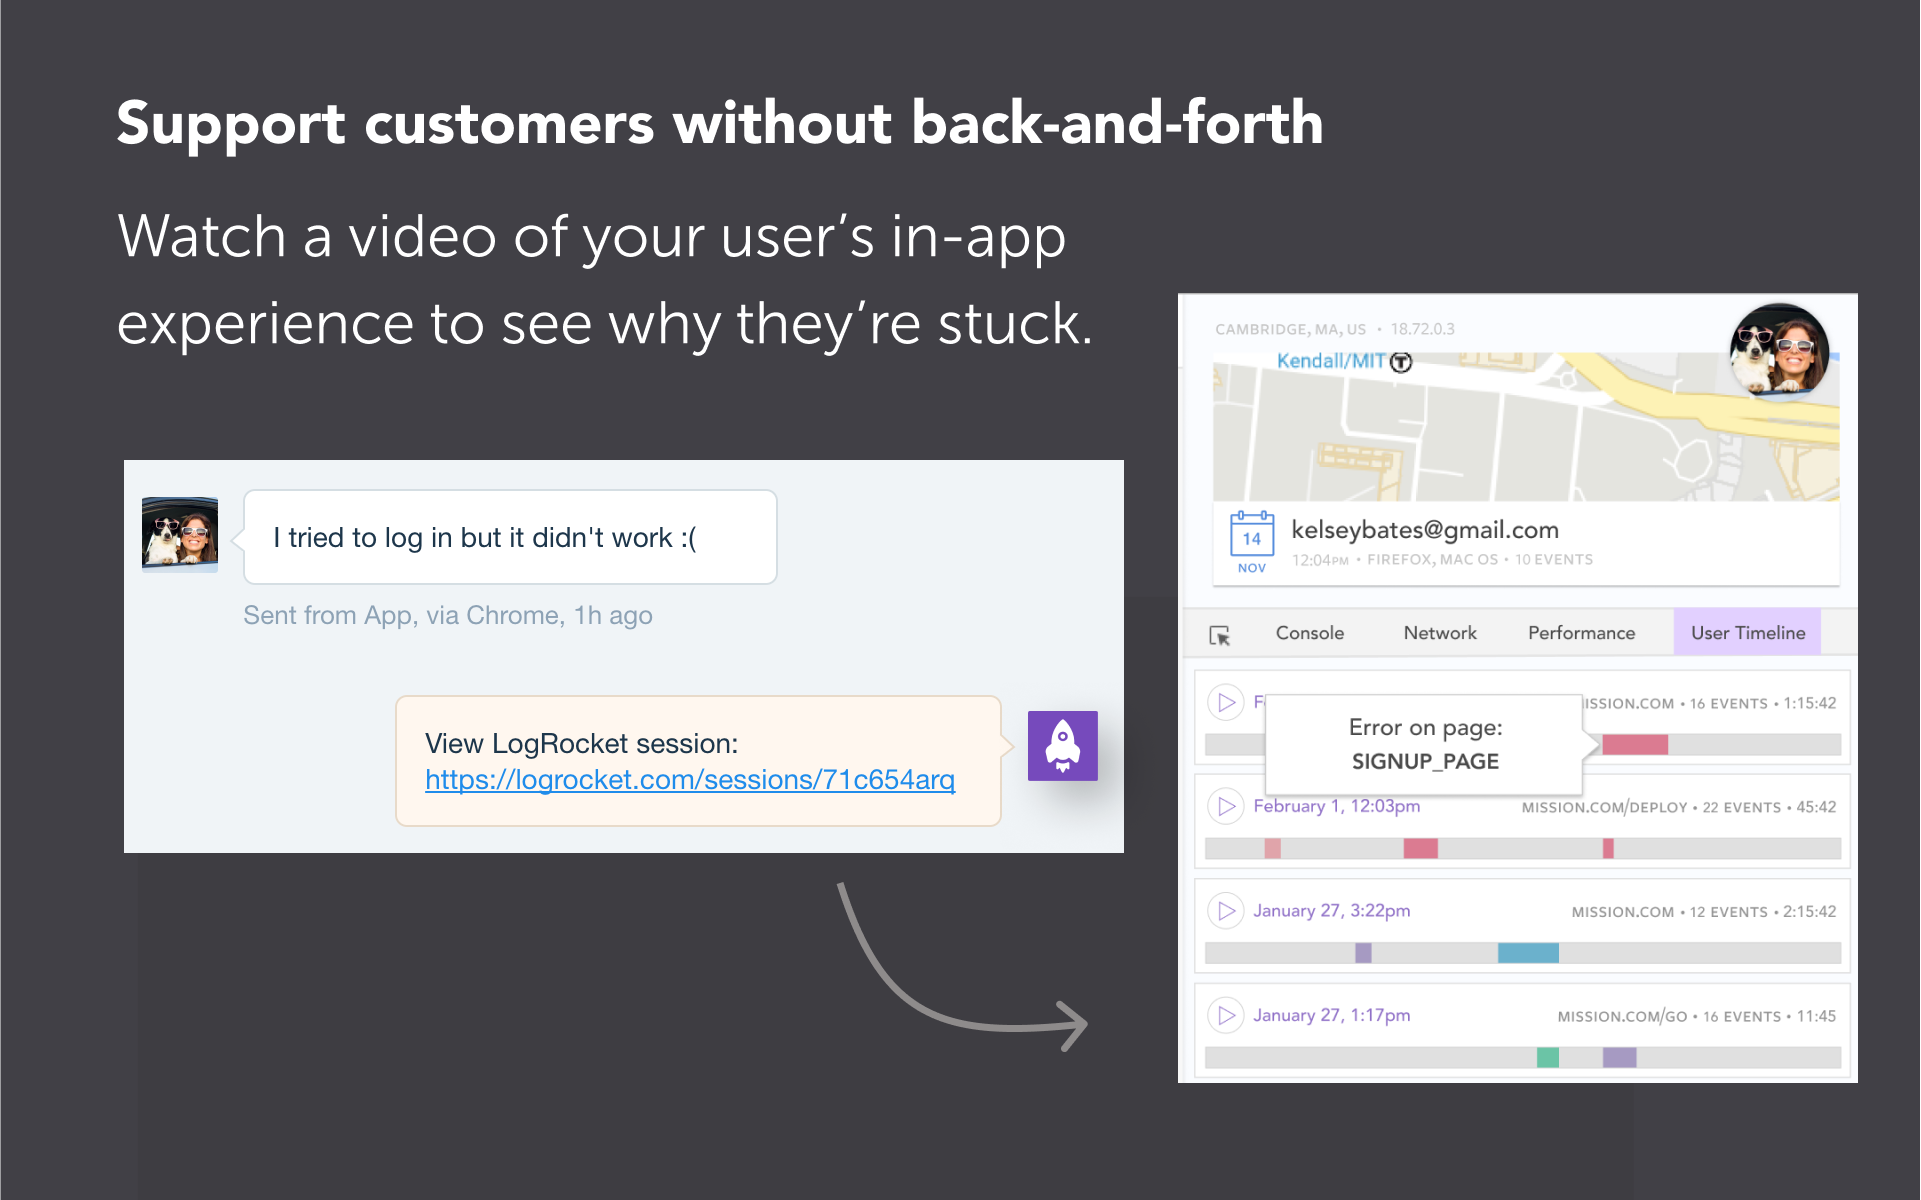Click the round user avatar on the map
The height and width of the screenshot is (1200, 1921).
click(1779, 351)
